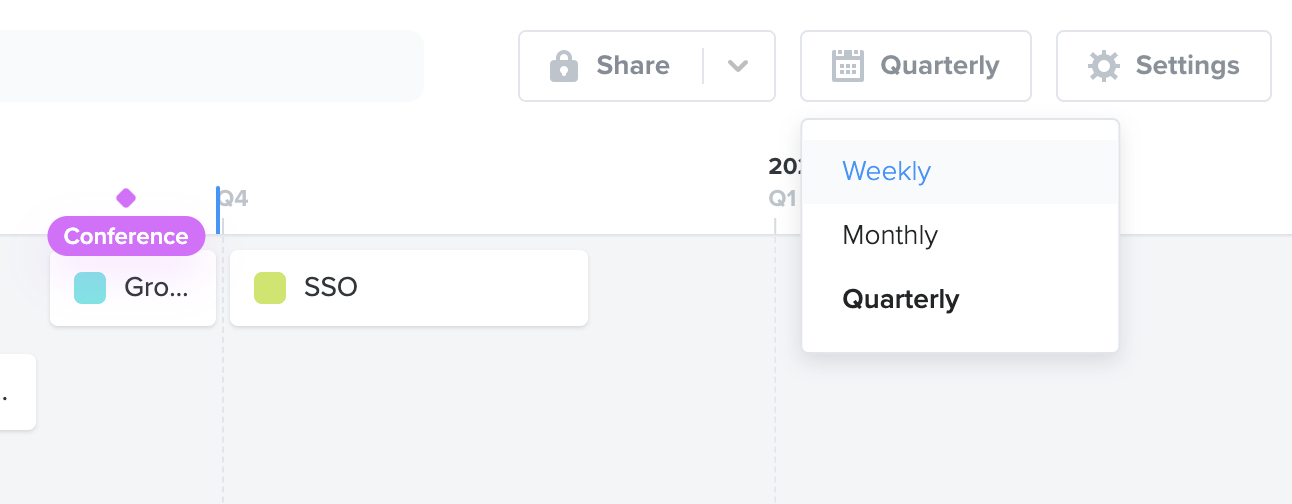Click the Q1 quarter header
This screenshot has height=504, width=1292.
(782, 198)
